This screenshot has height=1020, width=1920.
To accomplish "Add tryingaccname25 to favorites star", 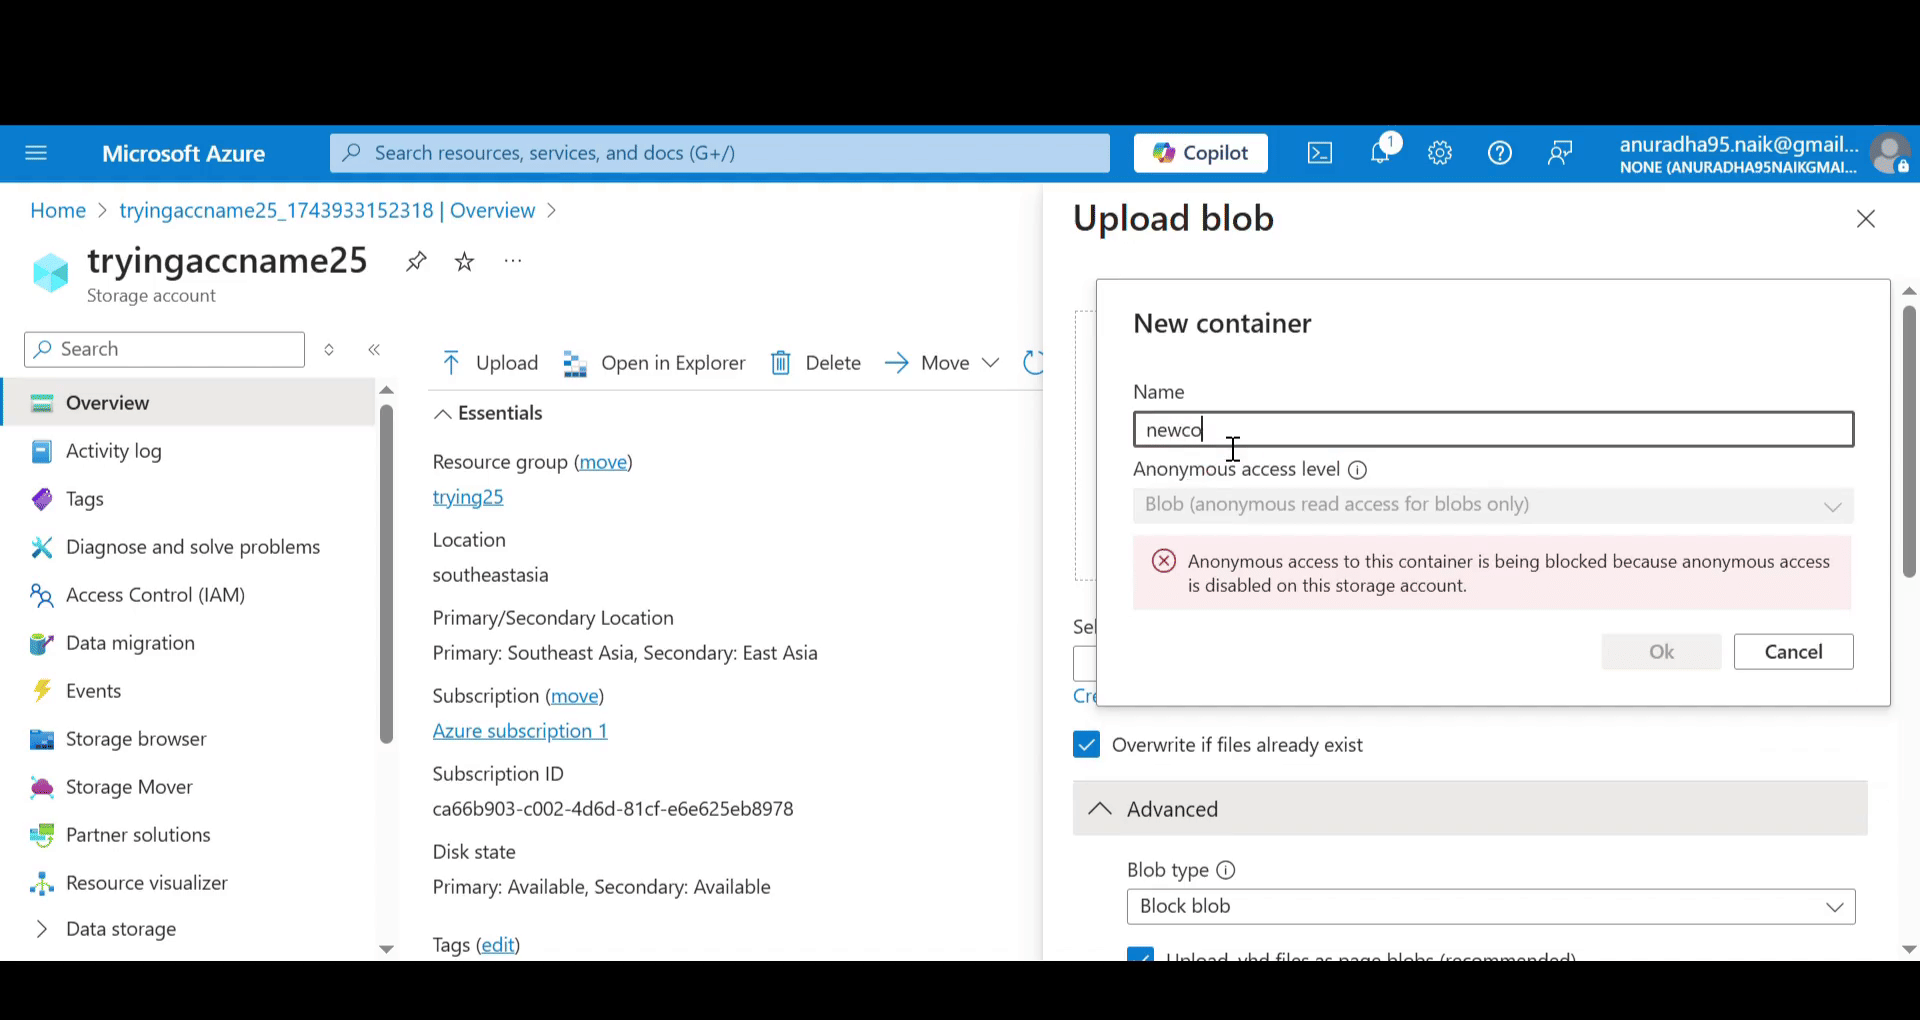I will coord(464,262).
